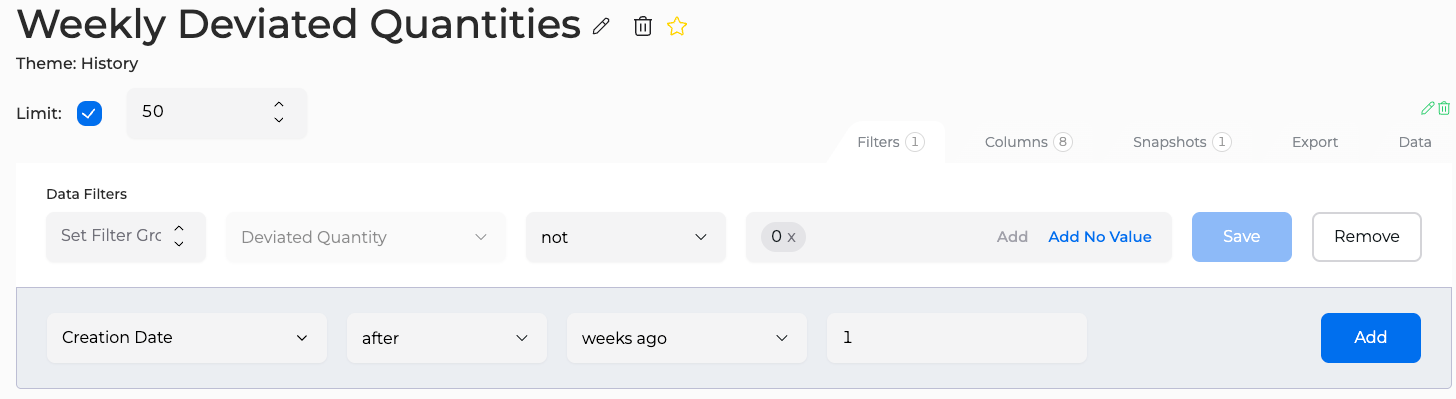Click the small green pencil edit icon
1456x399 pixels.
pos(1428,108)
